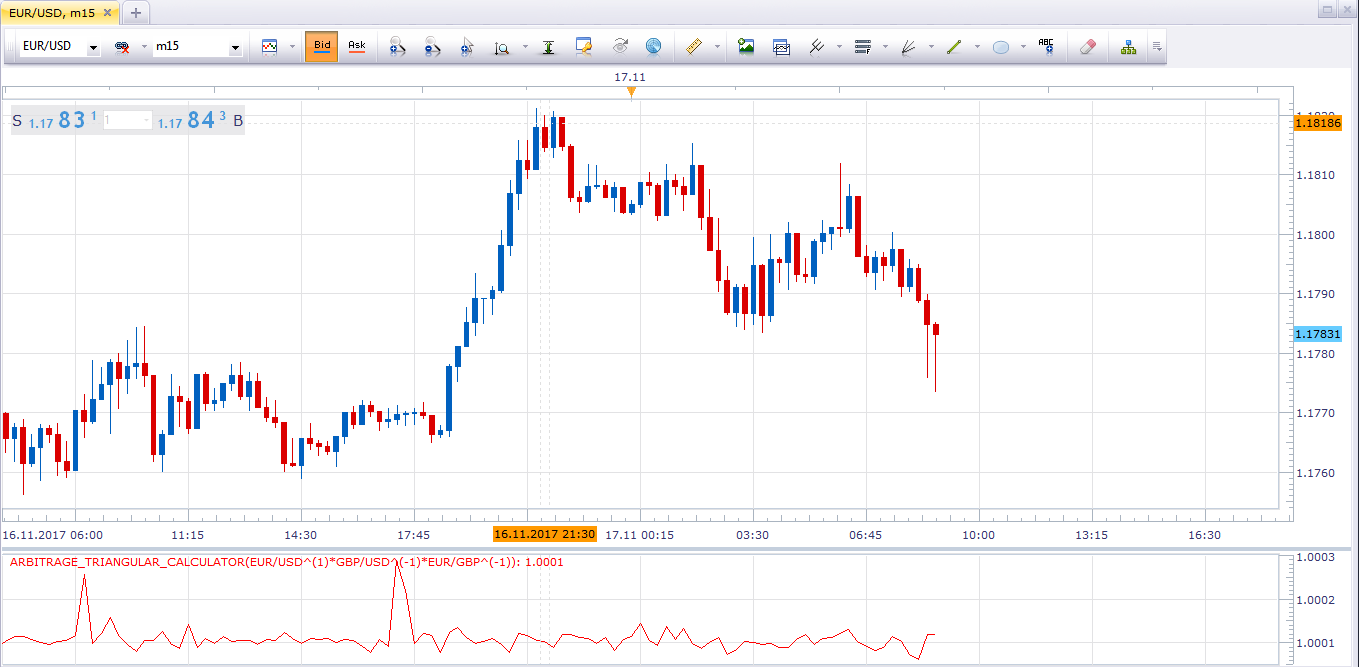This screenshot has width=1359, height=667.
Task: Toggle the Bid price button
Action: (x=322, y=46)
